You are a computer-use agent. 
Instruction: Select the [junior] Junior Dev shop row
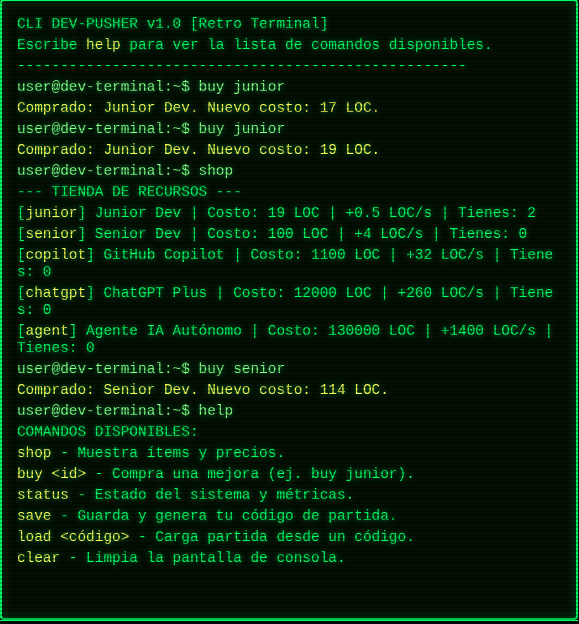click(x=277, y=213)
